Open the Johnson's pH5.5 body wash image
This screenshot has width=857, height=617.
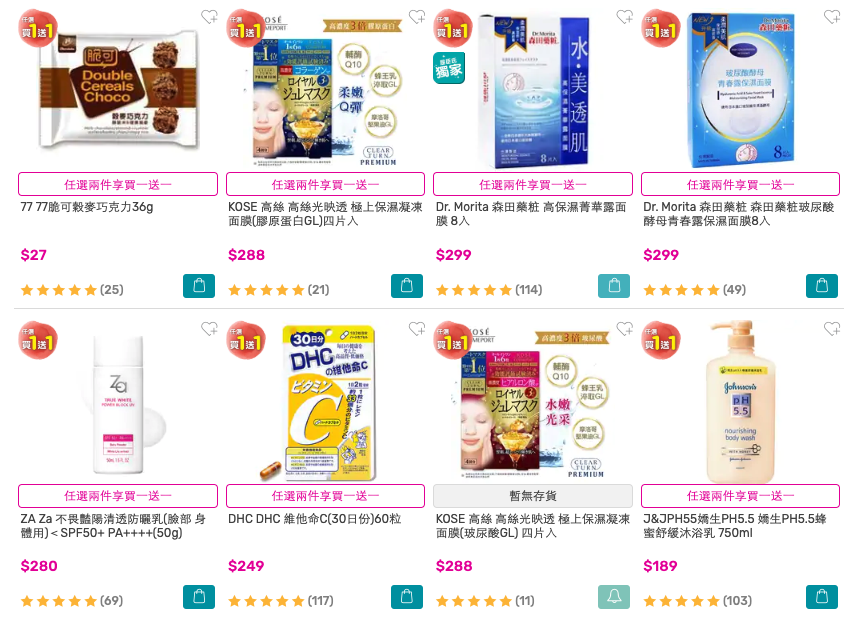(x=741, y=403)
